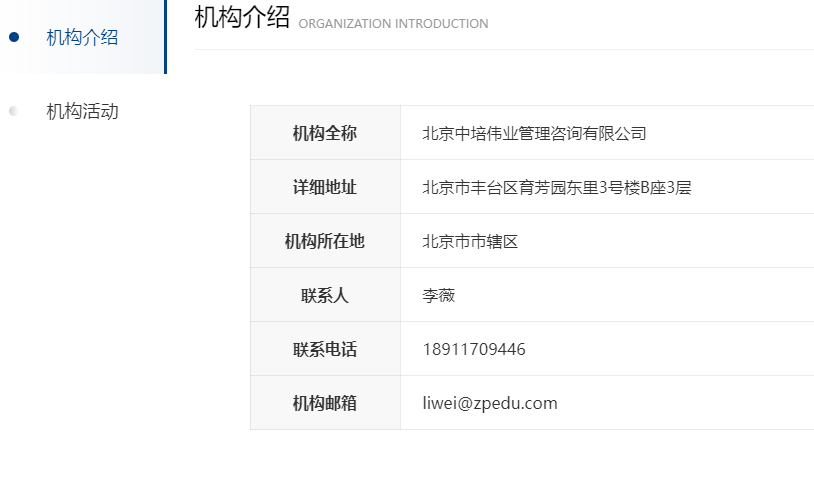Click email address liwei@zpedu.com

click(490, 403)
